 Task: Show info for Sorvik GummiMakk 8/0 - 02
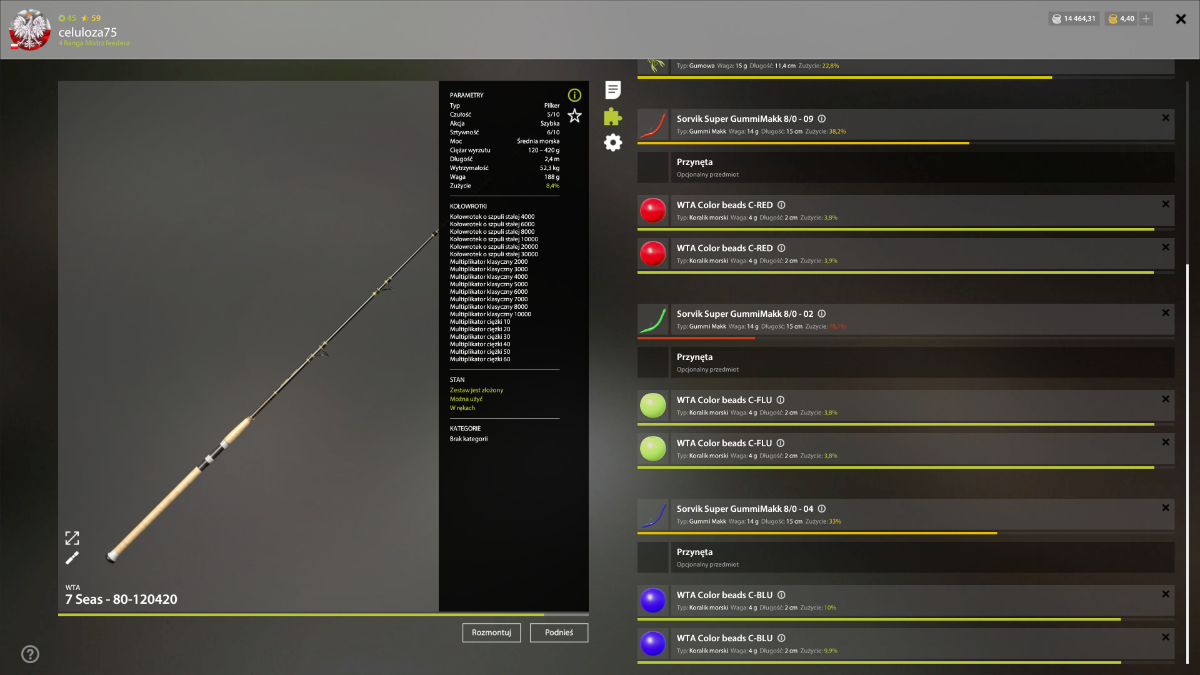(x=822, y=313)
